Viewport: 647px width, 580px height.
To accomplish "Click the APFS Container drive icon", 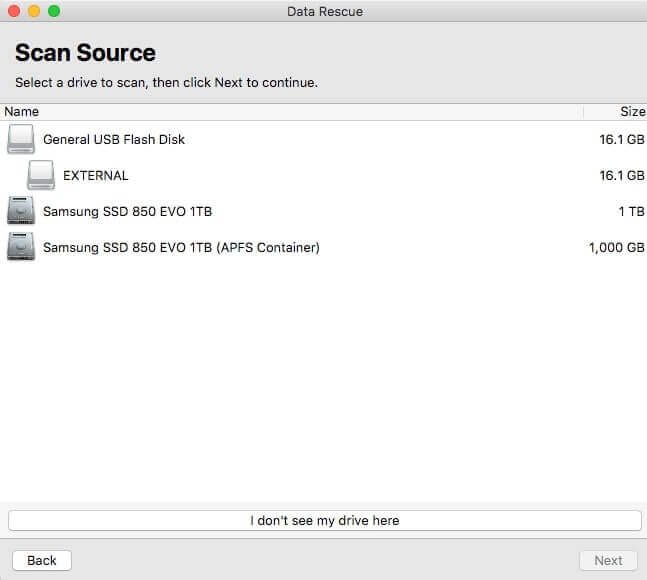I will [x=21, y=247].
